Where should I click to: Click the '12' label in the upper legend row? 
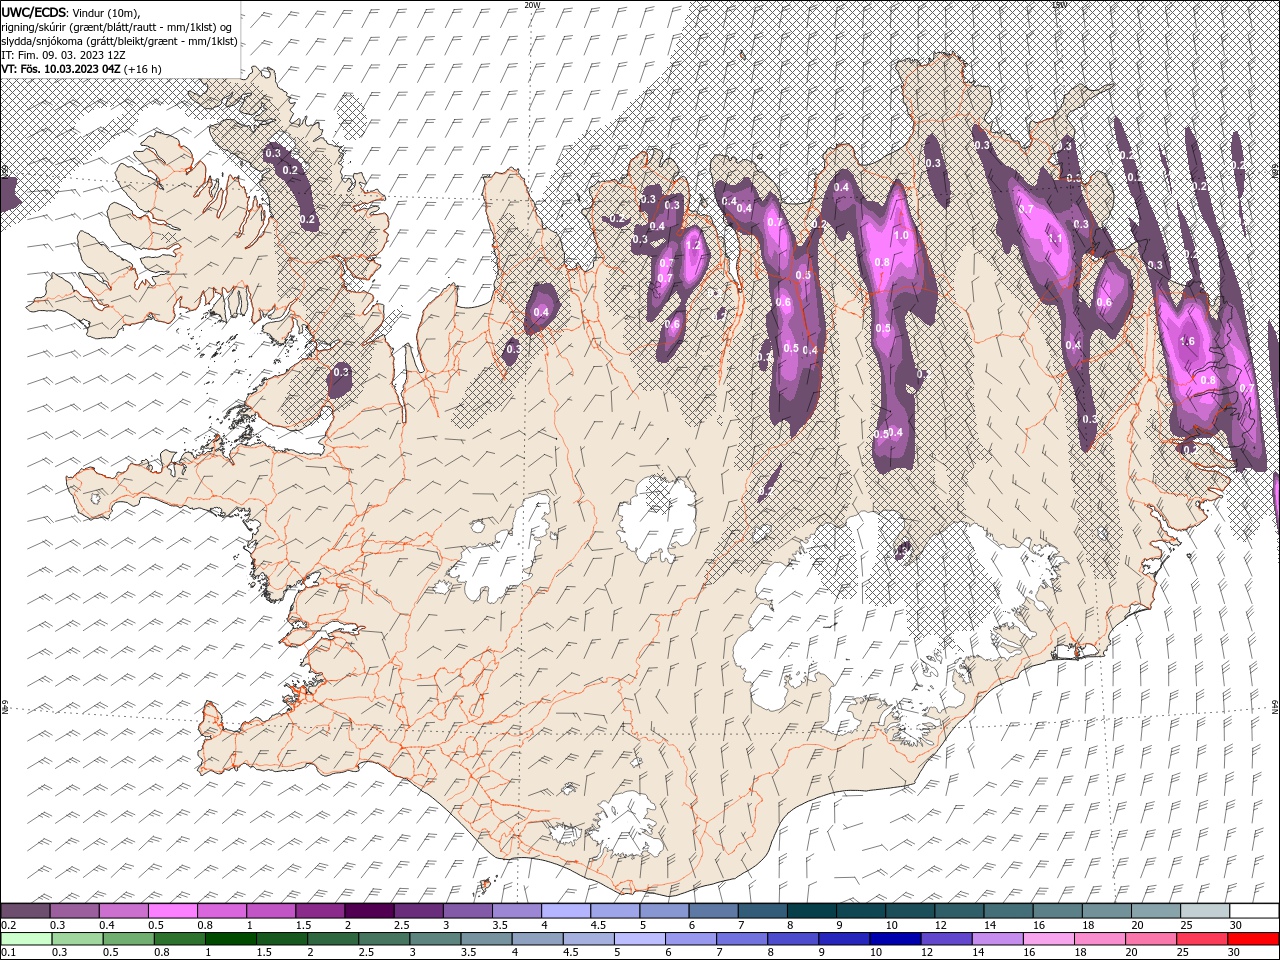940,925
